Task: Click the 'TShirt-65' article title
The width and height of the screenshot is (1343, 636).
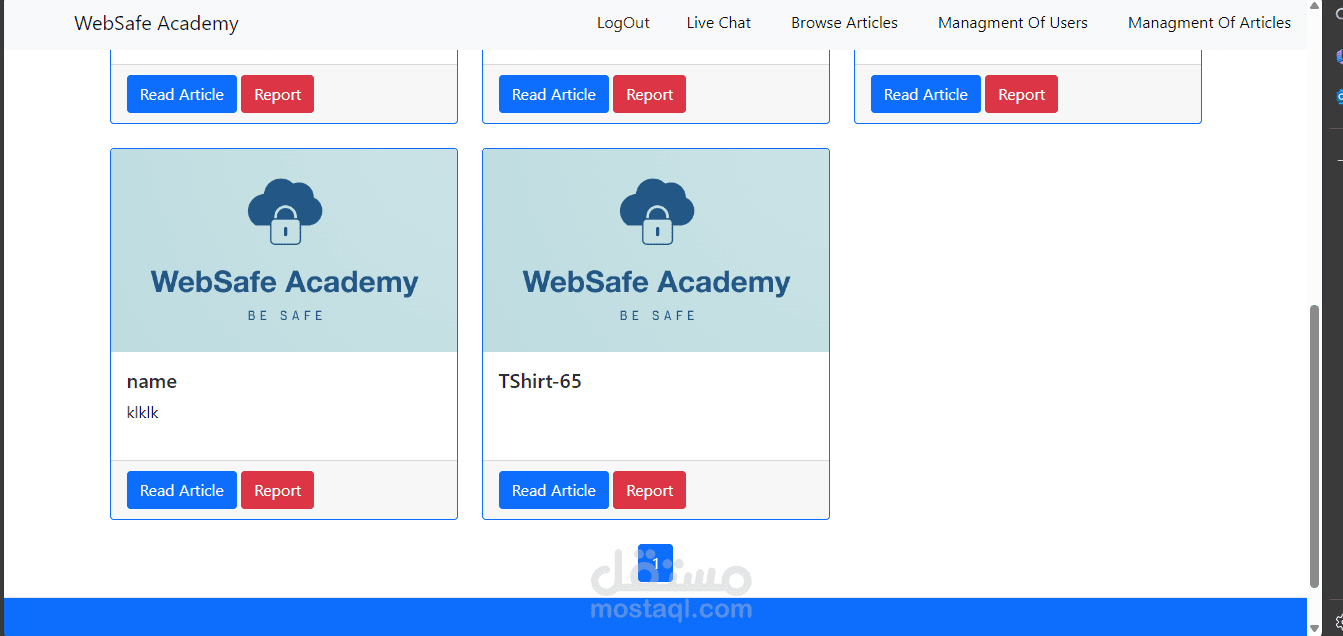Action: pos(540,381)
